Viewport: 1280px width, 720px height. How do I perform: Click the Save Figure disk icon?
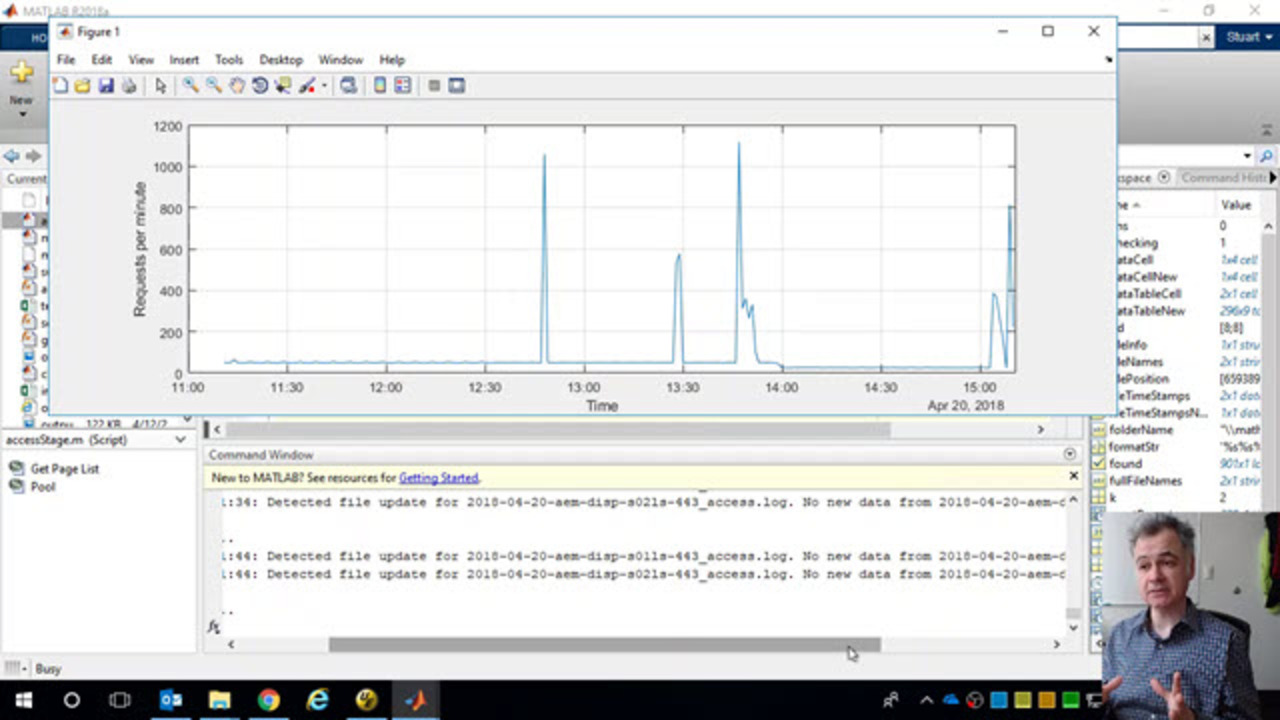106,86
